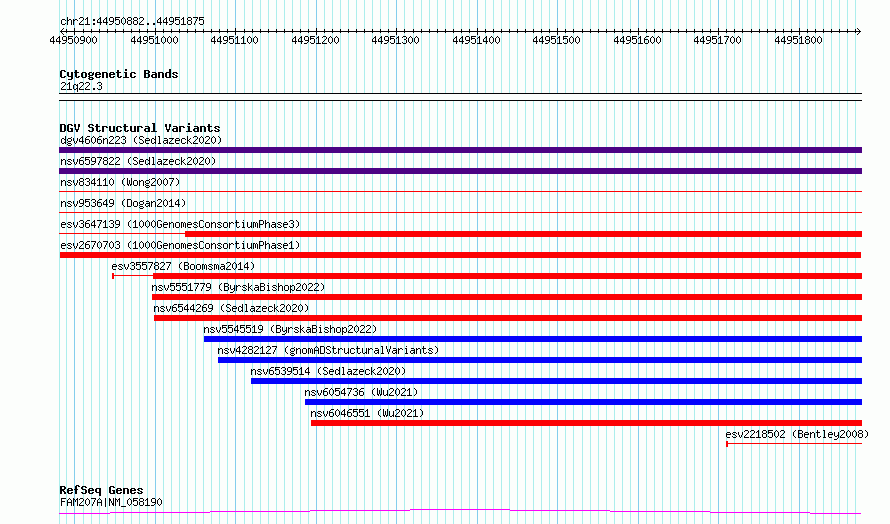Click the DGV Structural Variants track heading
This screenshot has width=890, height=524.
(140, 128)
